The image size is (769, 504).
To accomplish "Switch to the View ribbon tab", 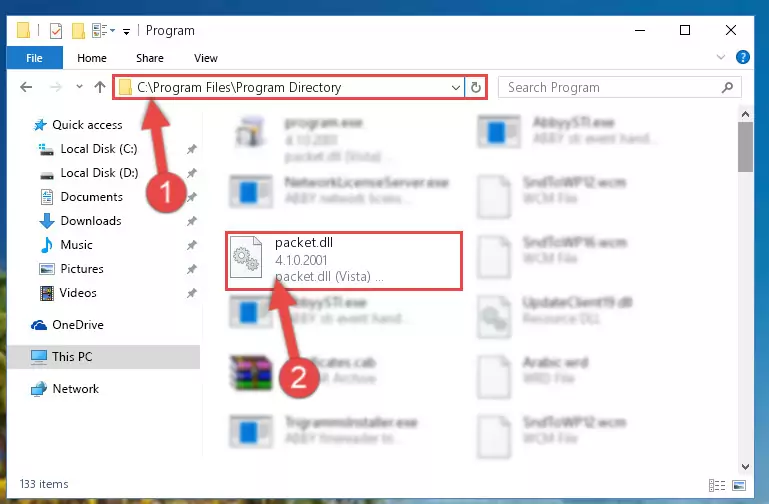I will click(x=205, y=58).
